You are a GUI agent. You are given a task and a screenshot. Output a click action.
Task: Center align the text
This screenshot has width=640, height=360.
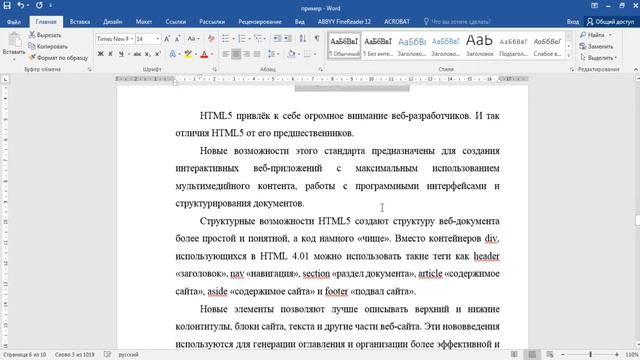(x=236, y=54)
